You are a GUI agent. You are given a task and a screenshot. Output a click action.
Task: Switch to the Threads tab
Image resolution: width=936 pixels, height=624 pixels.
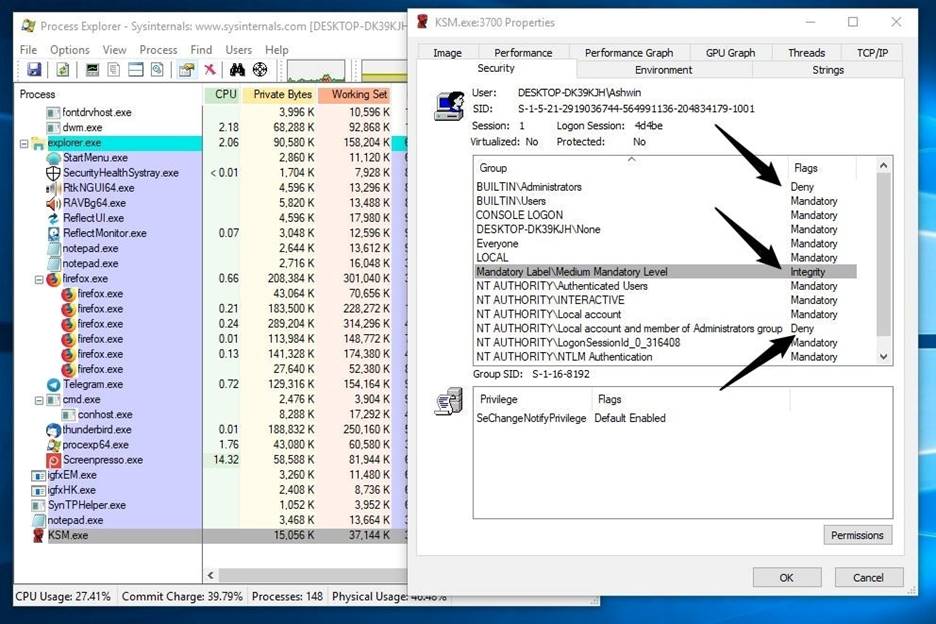click(806, 53)
